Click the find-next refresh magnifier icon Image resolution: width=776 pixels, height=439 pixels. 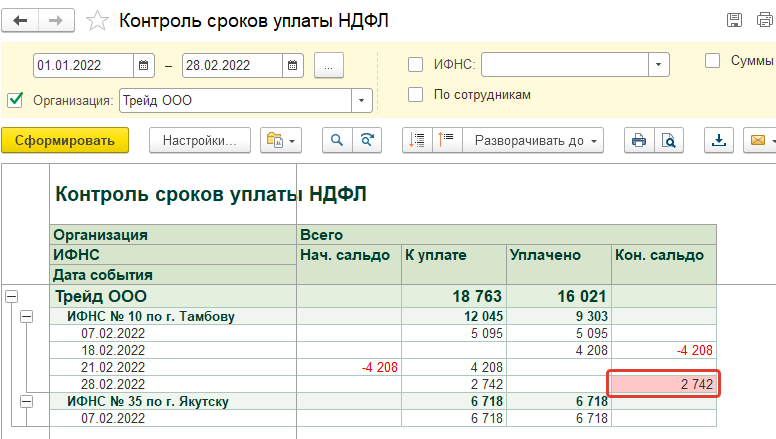[367, 141]
